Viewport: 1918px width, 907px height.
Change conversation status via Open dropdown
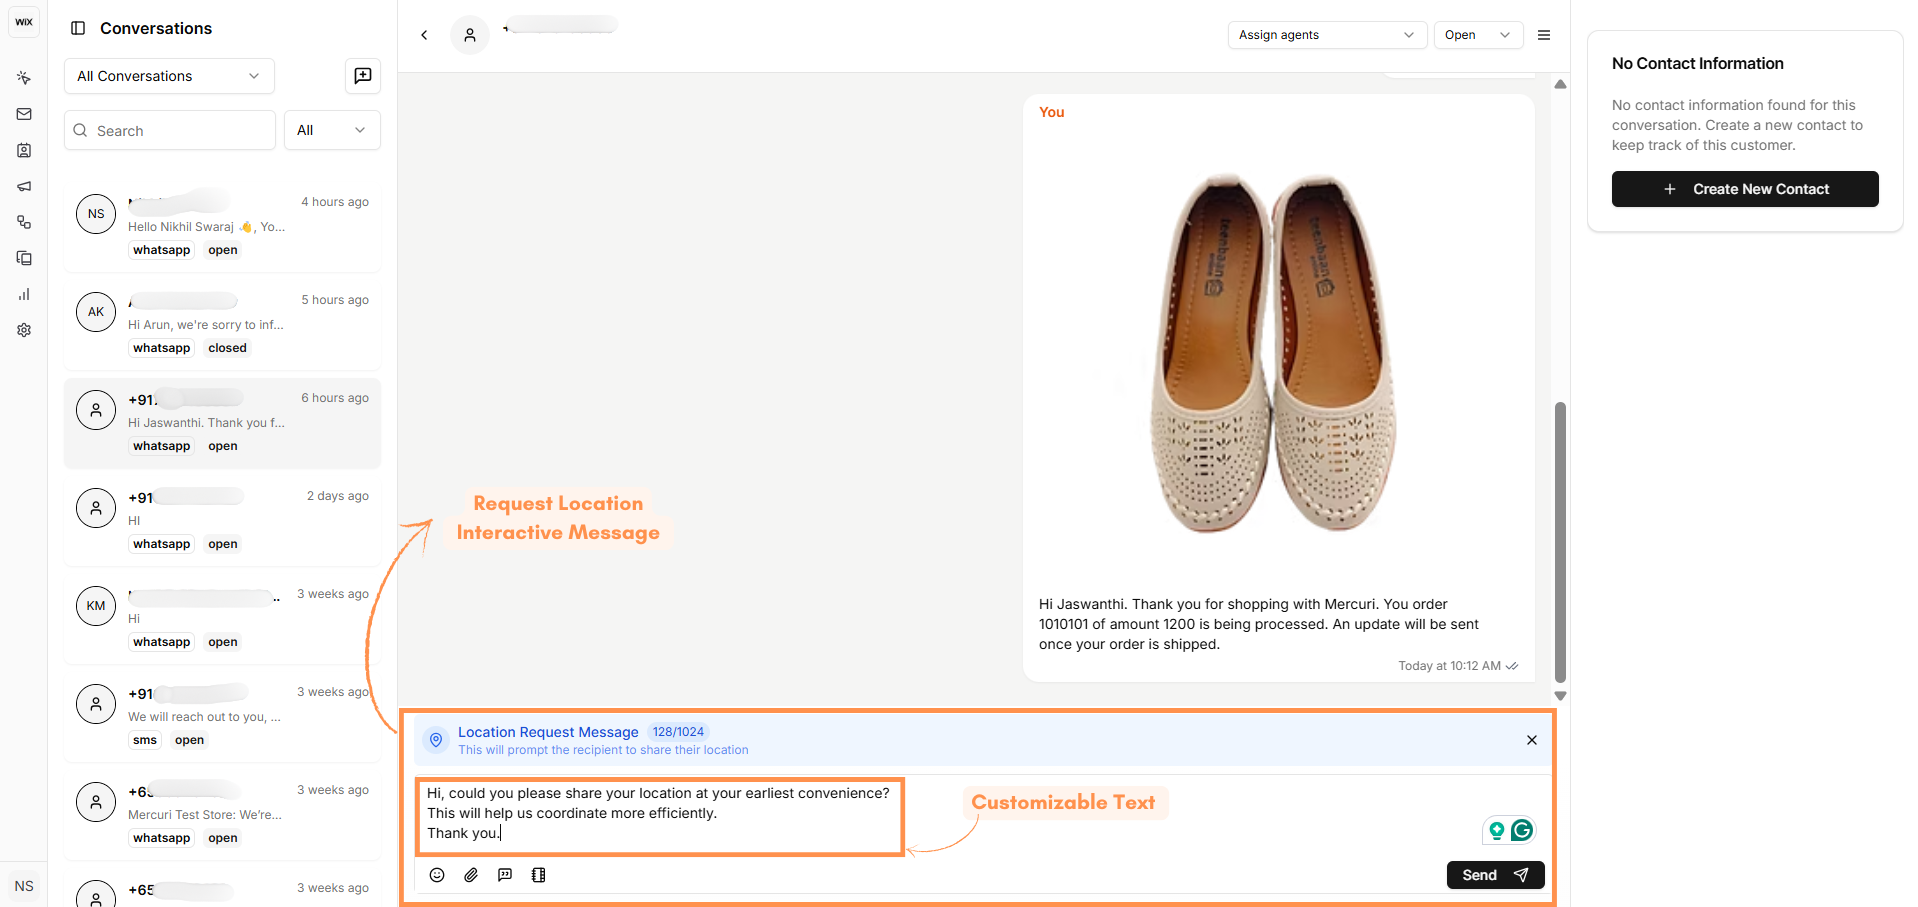1477,35
